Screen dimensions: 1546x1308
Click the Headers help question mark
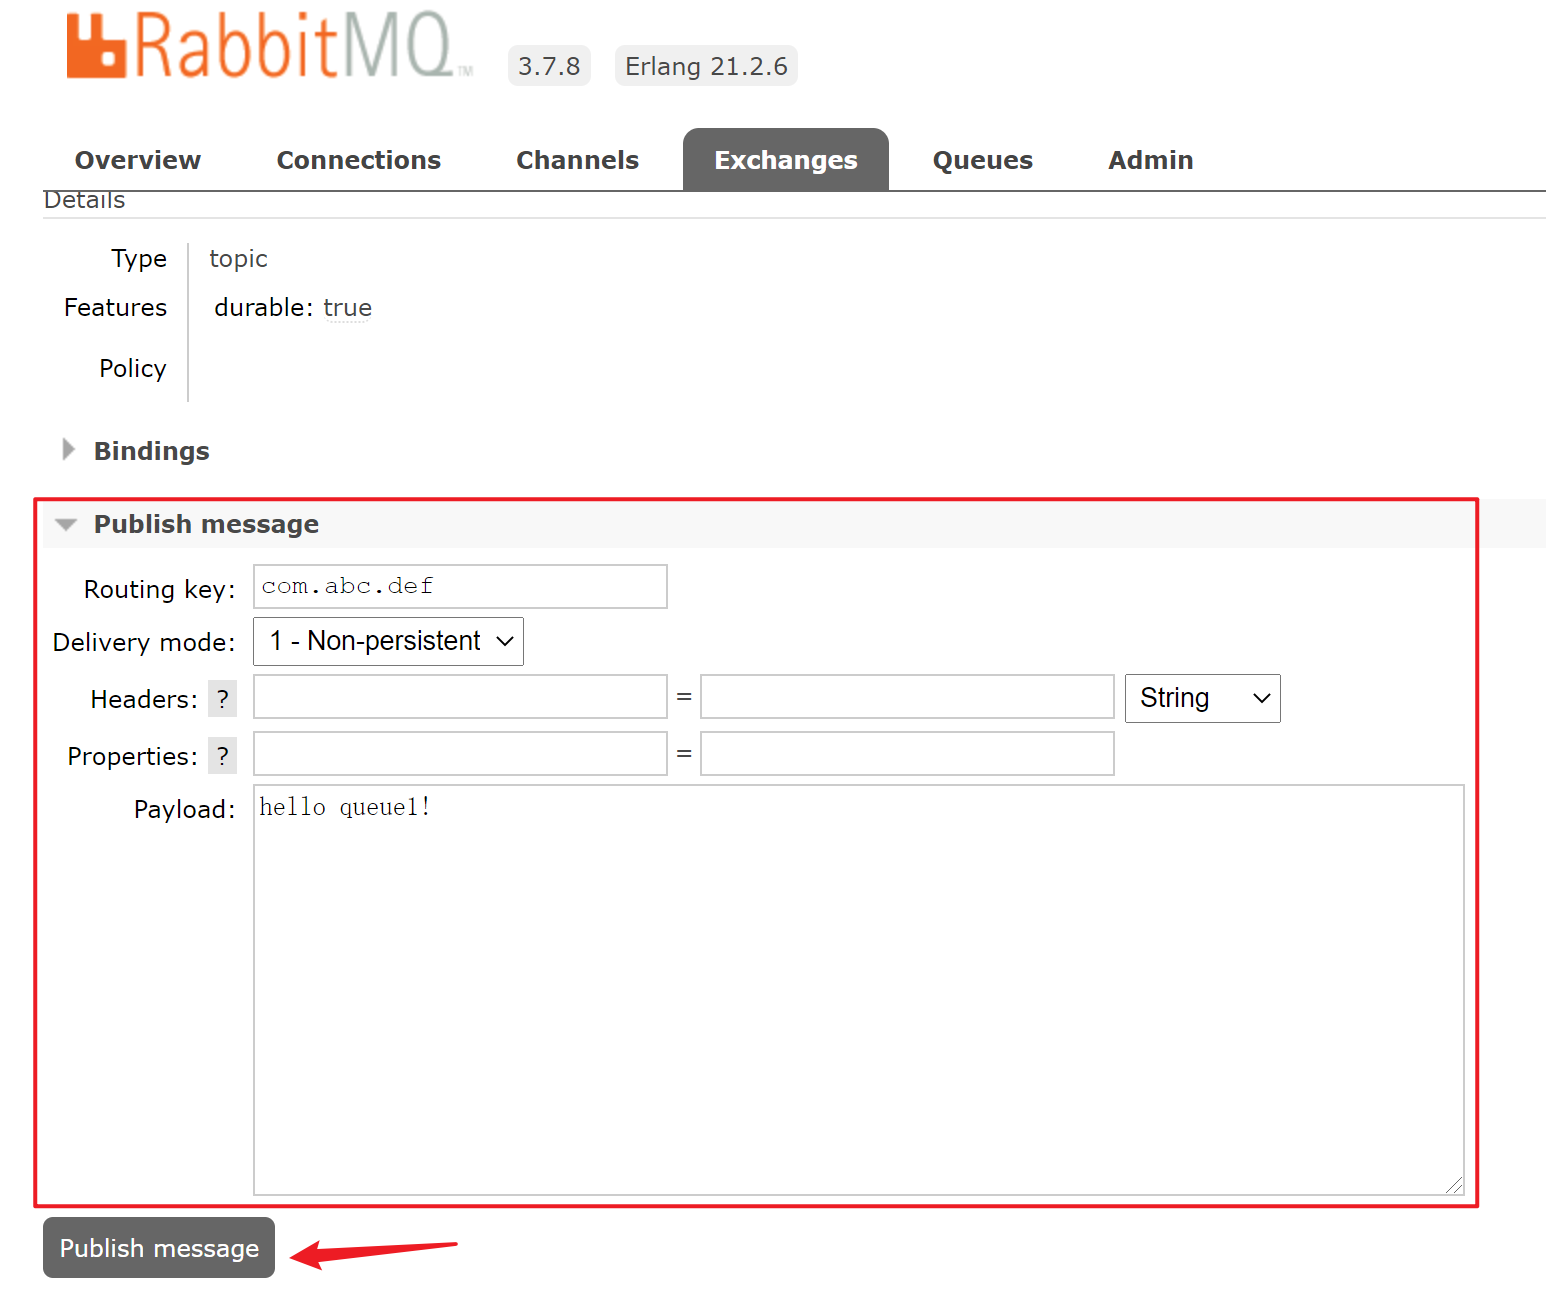point(222,699)
